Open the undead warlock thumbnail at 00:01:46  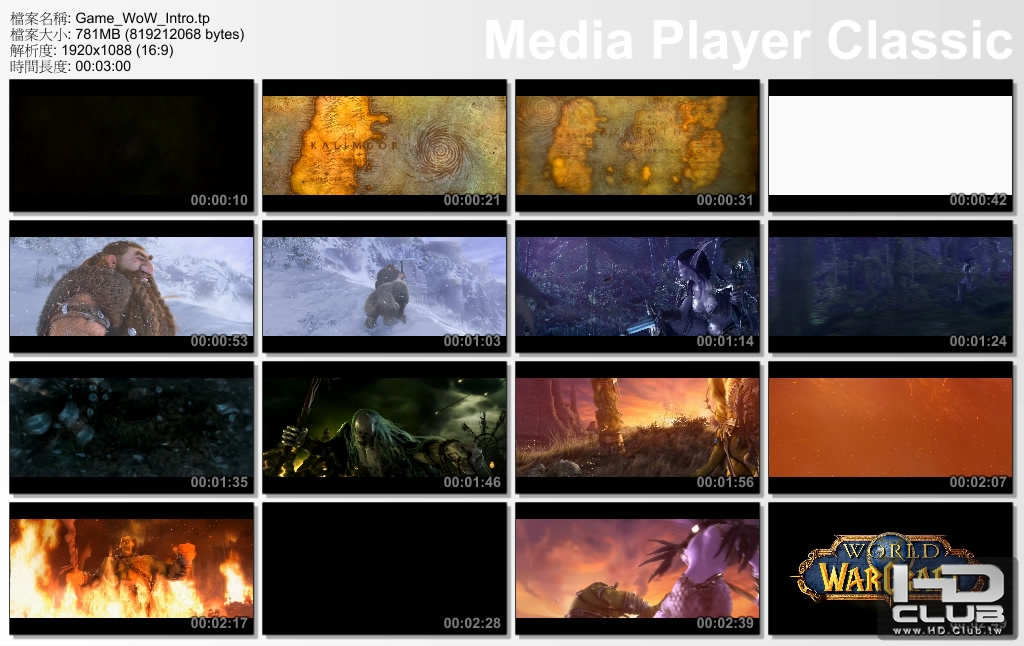pyautogui.click(x=384, y=427)
